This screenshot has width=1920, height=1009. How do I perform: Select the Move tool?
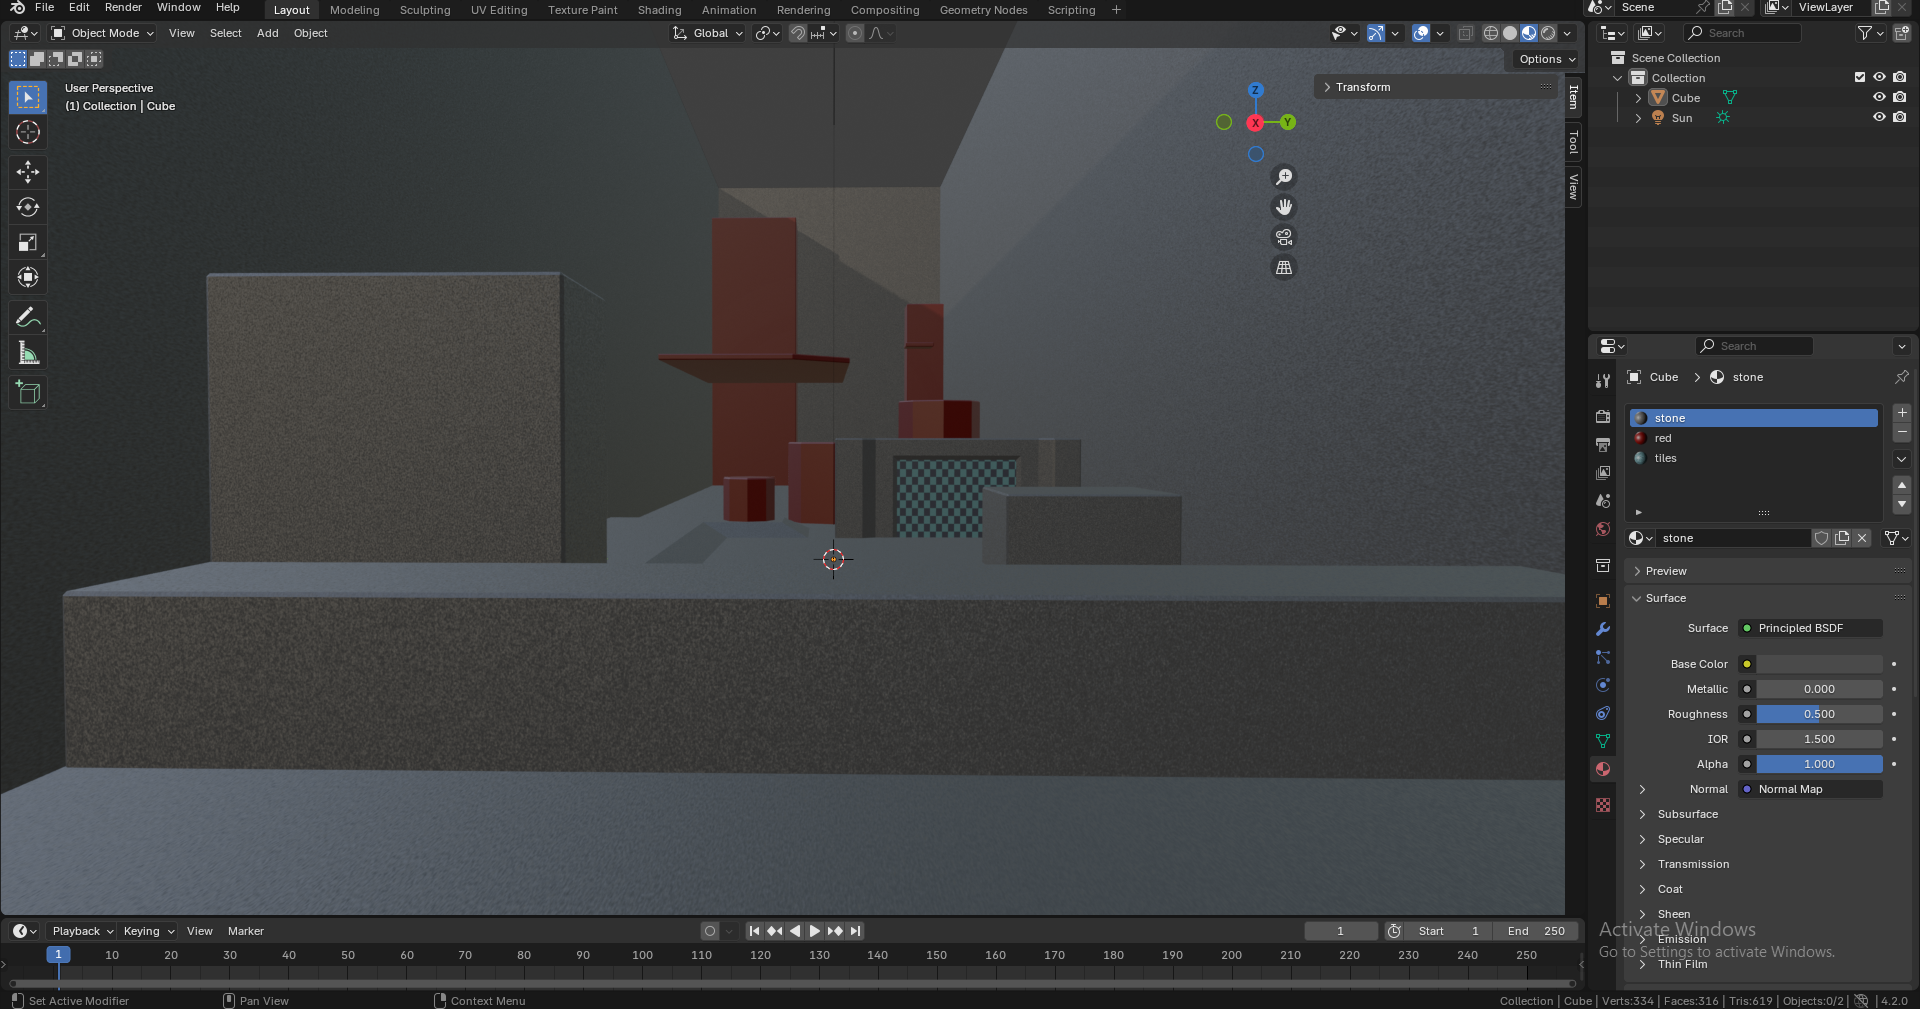[28, 172]
